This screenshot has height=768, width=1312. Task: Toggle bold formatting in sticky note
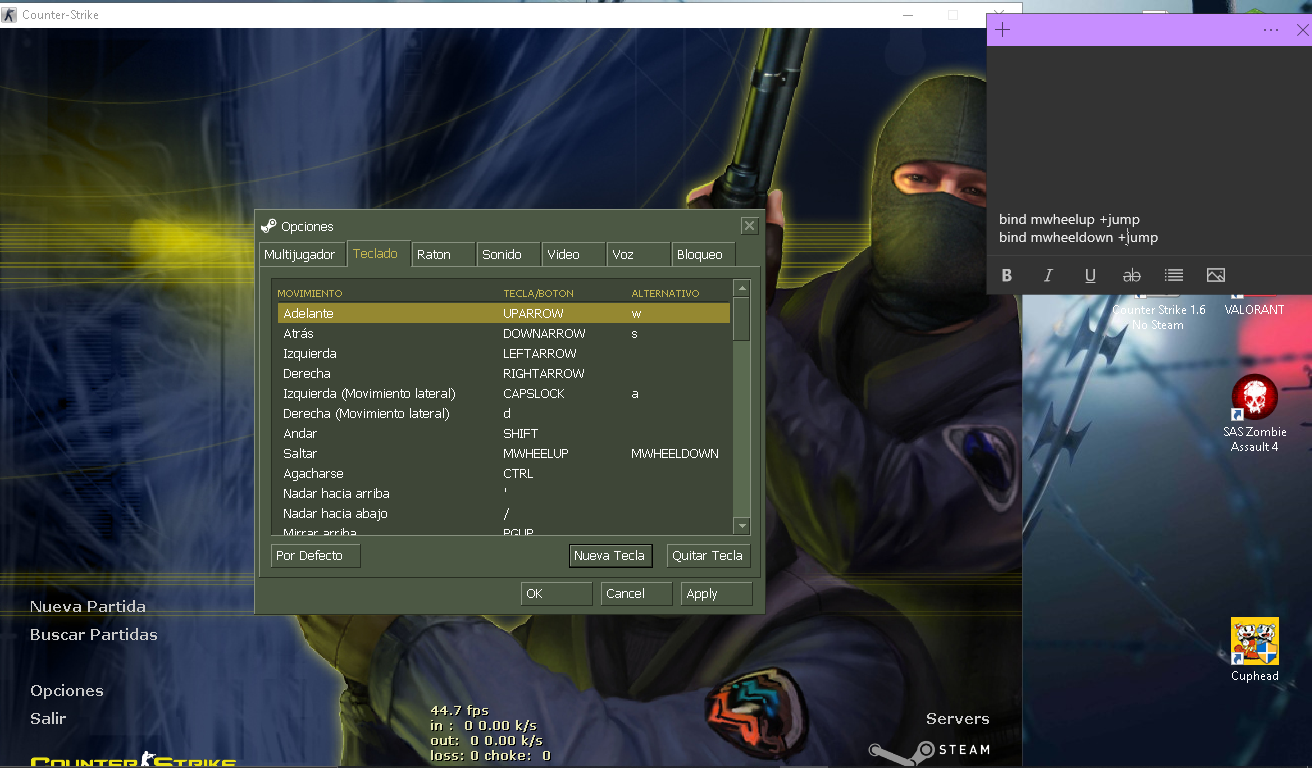[x=1007, y=275]
